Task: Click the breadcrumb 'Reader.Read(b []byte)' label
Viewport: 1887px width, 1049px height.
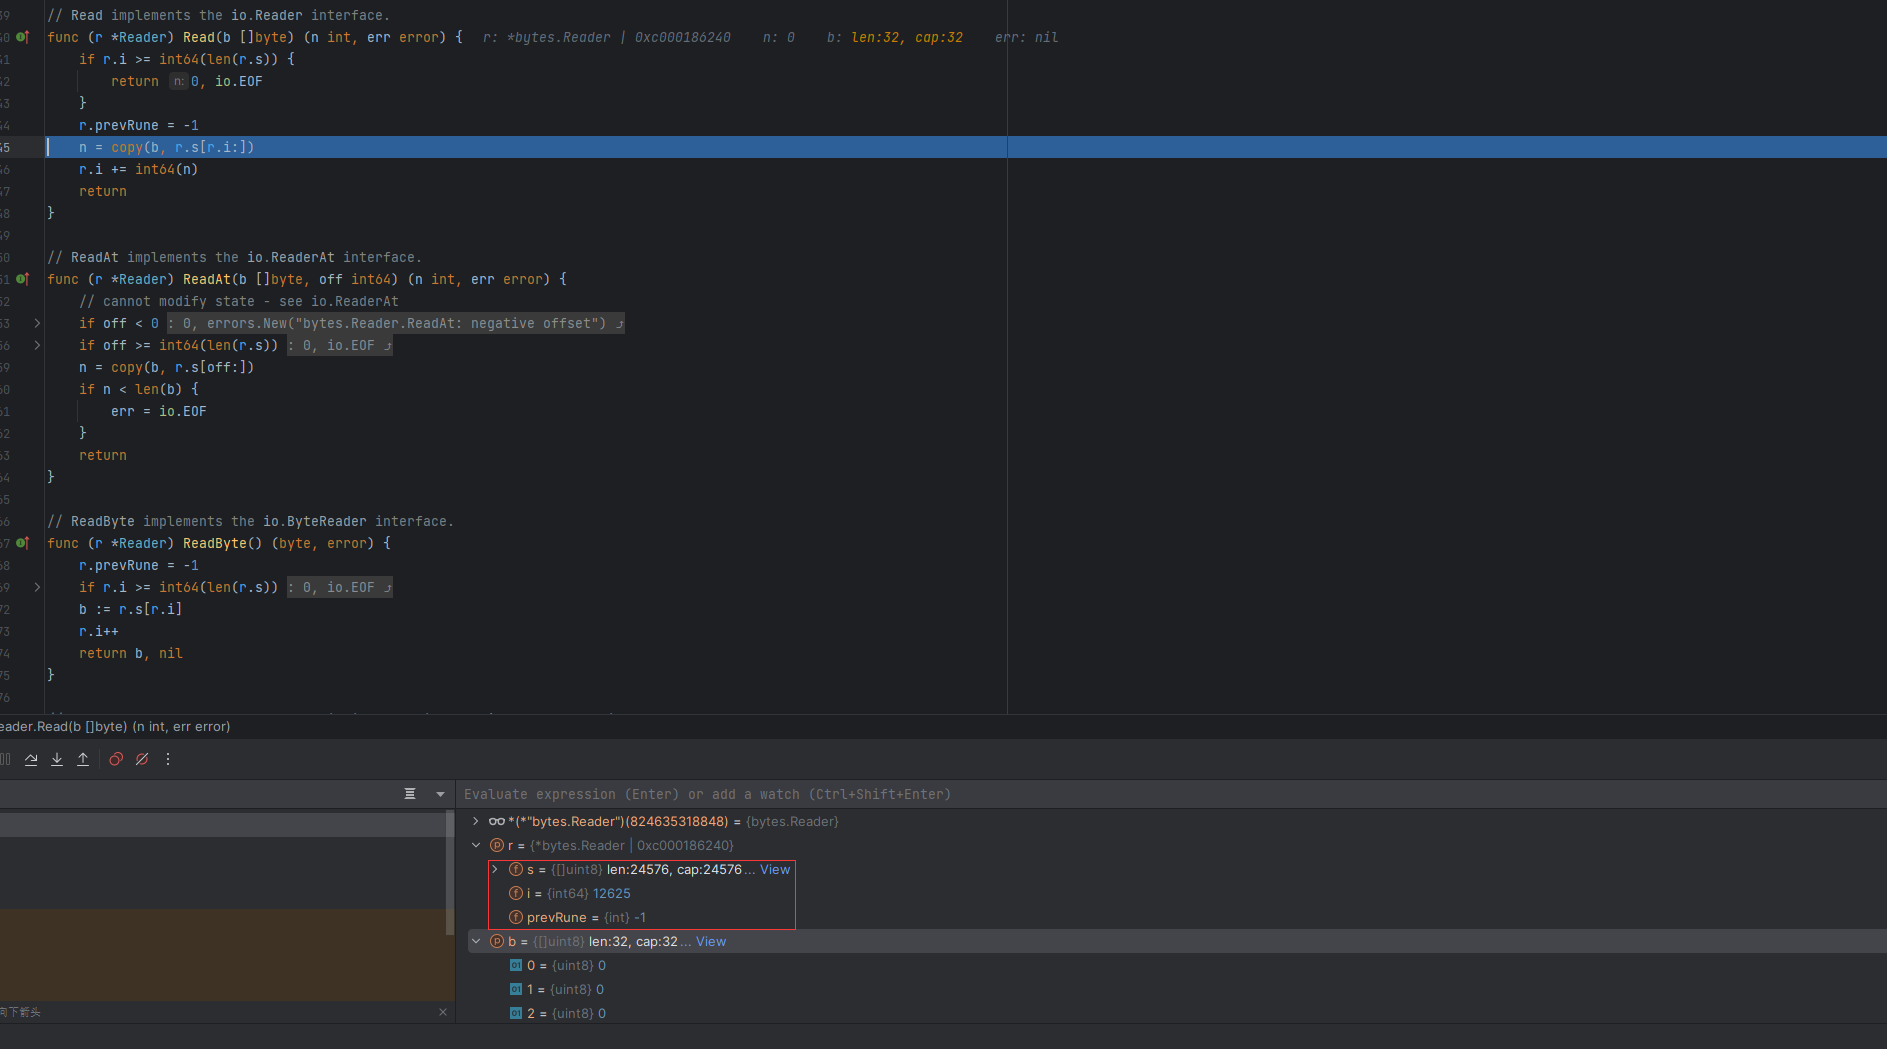Action: point(115,727)
